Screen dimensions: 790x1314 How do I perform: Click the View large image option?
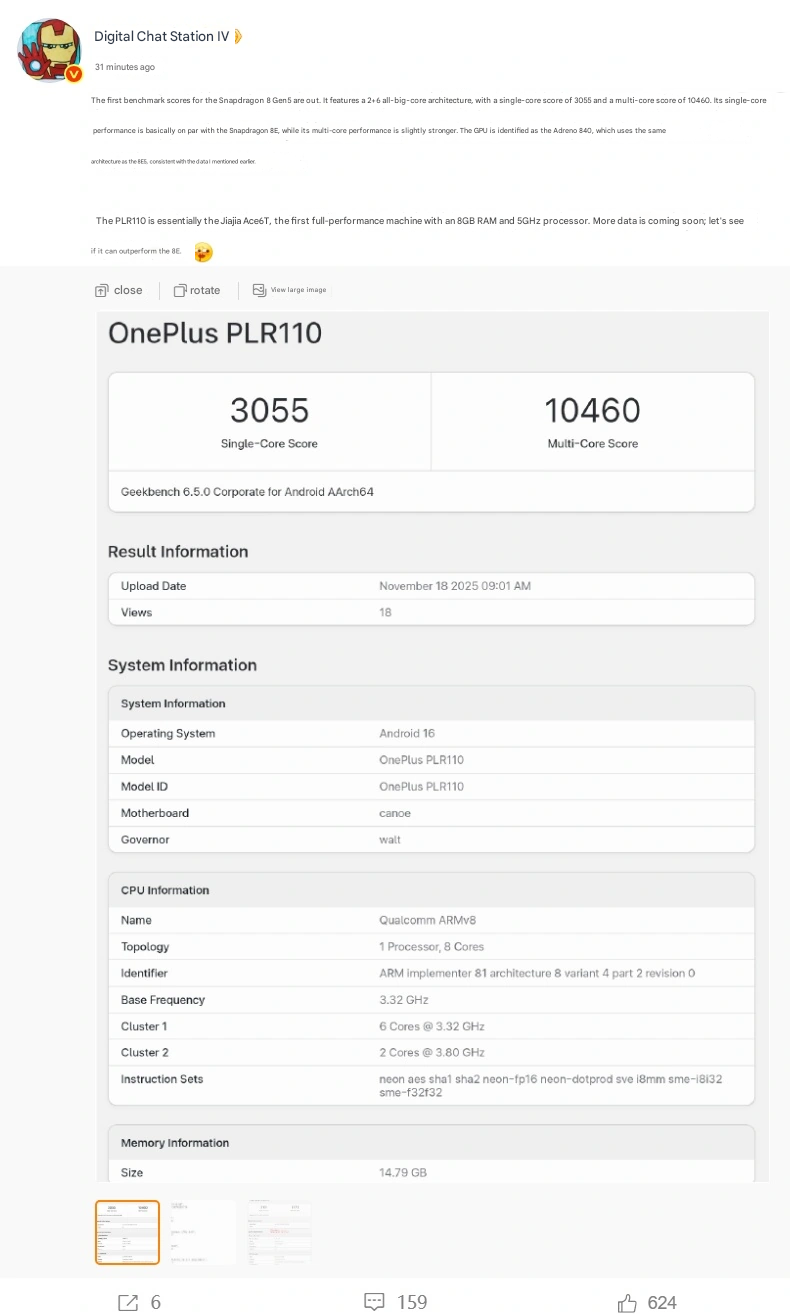[x=290, y=290]
